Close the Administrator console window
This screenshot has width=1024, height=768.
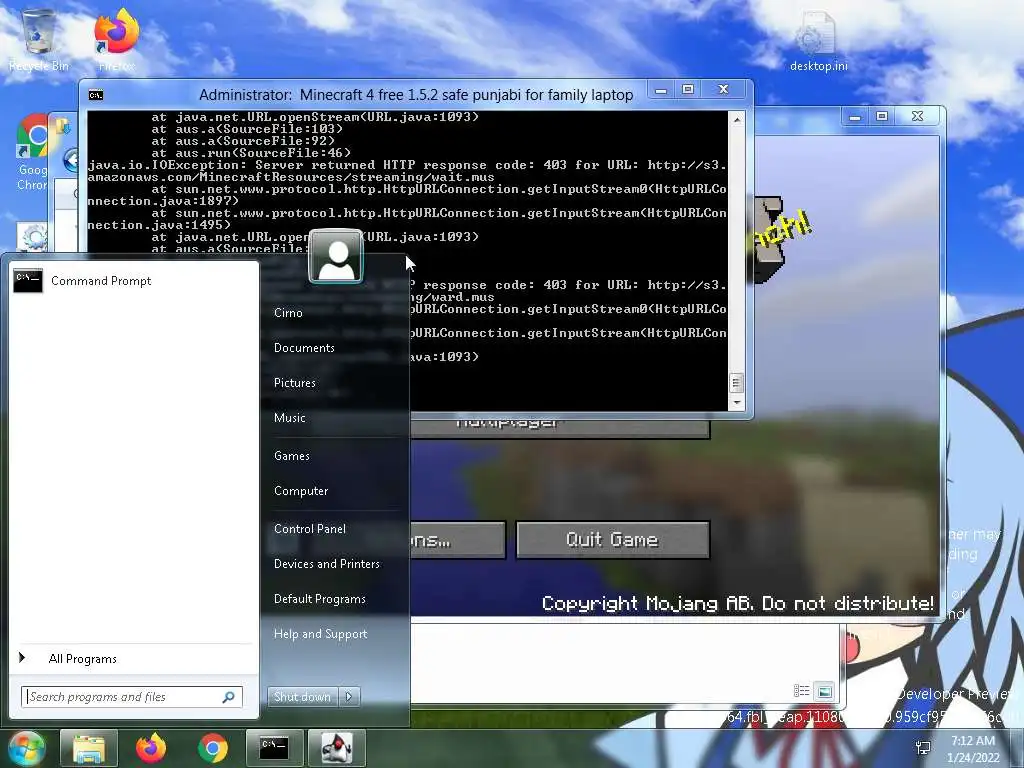coord(724,89)
